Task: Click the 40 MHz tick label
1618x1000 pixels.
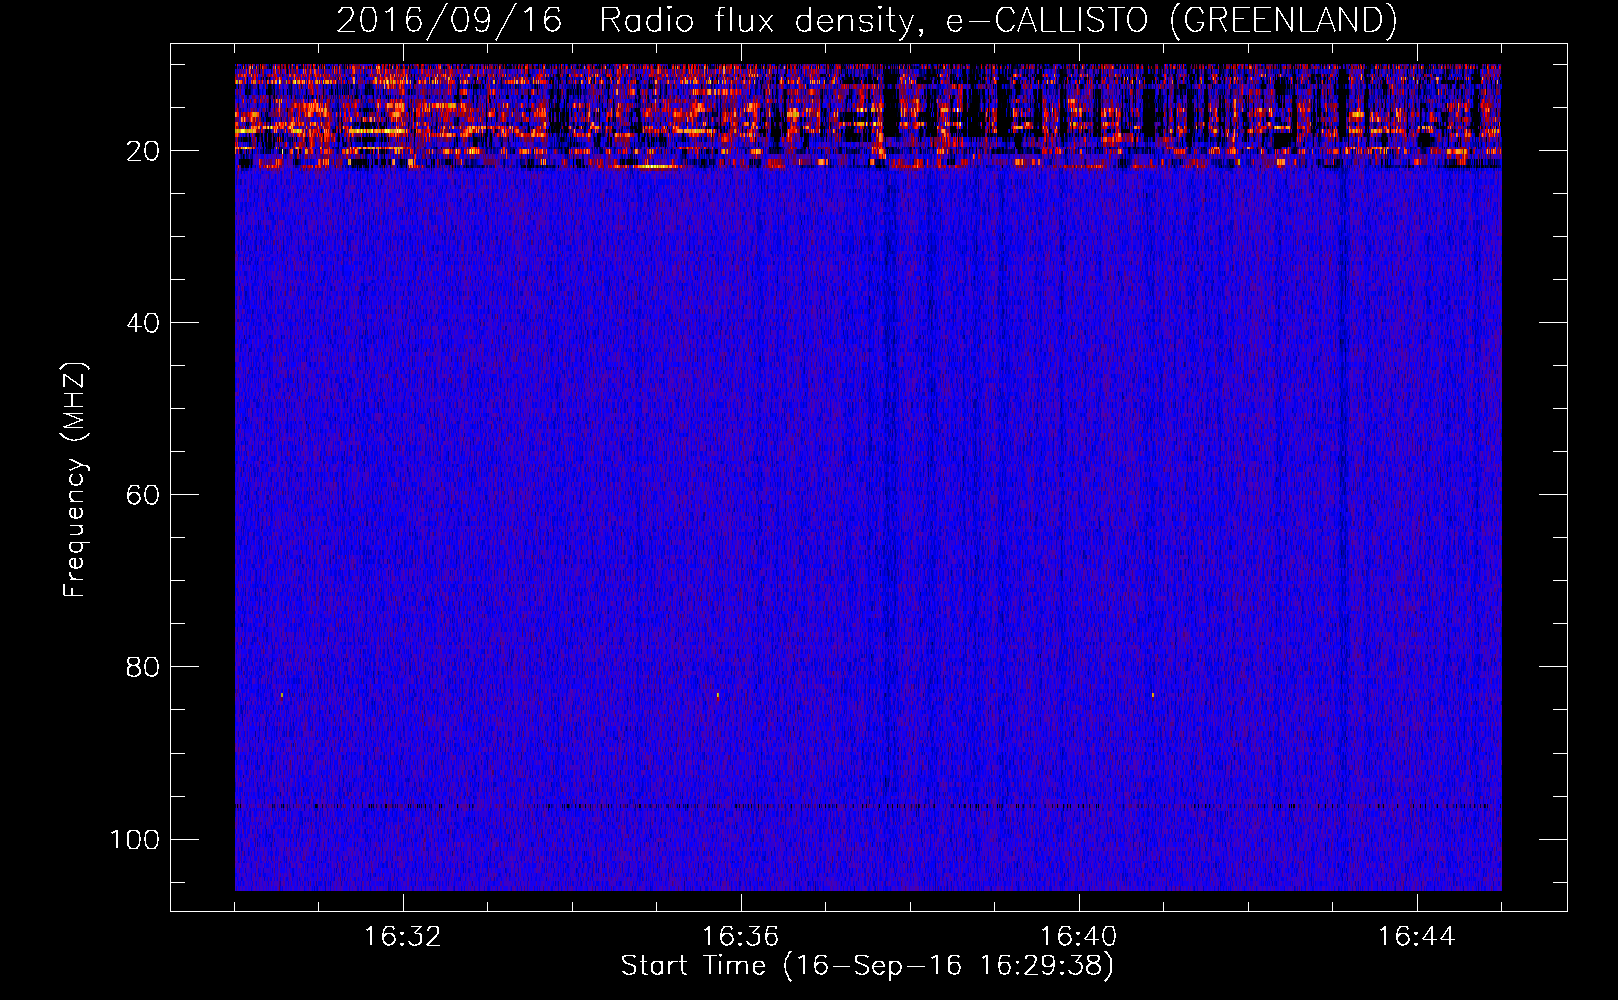Action: [143, 323]
